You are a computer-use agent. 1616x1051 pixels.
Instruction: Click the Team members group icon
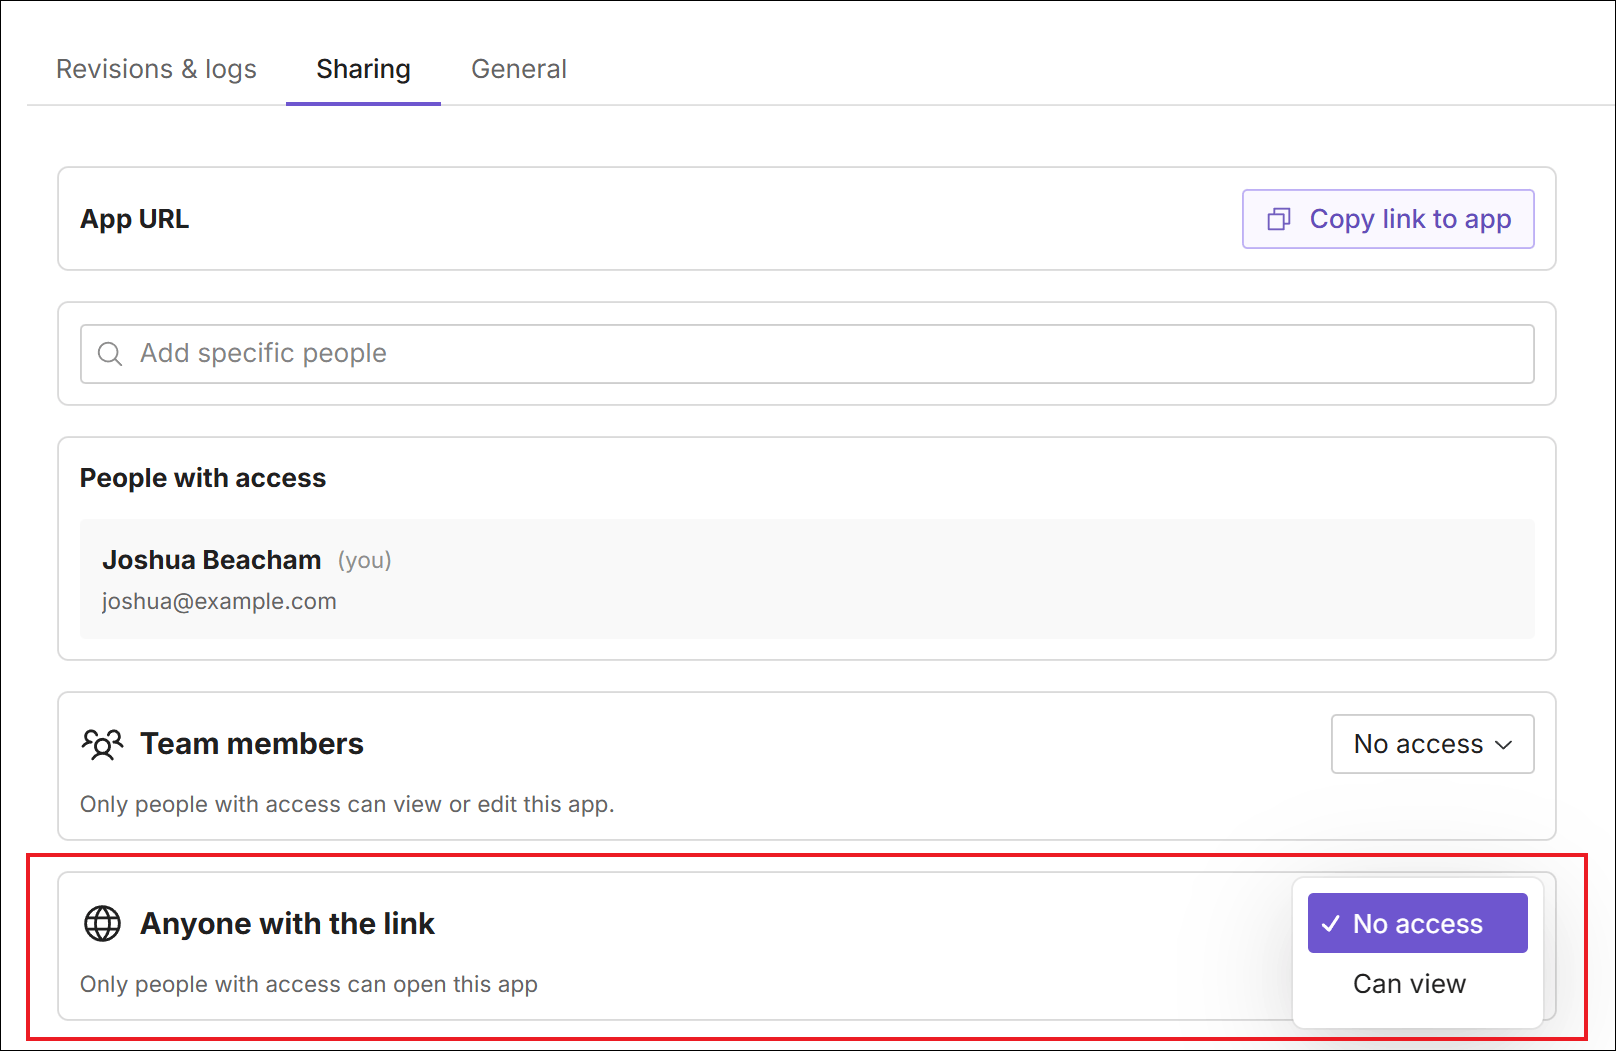(101, 744)
